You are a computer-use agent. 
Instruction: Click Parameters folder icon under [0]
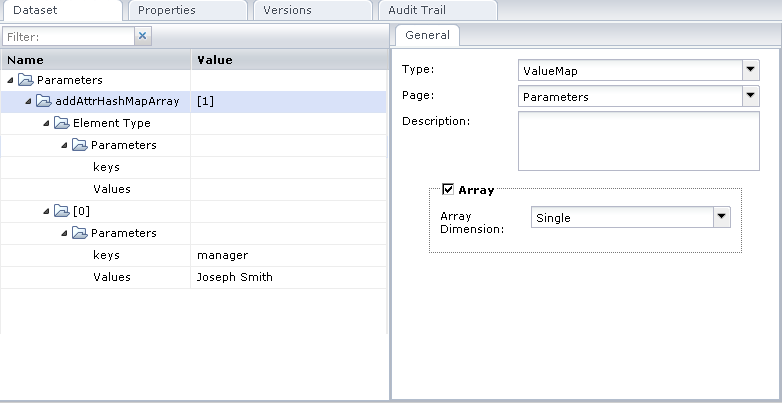tap(80, 233)
